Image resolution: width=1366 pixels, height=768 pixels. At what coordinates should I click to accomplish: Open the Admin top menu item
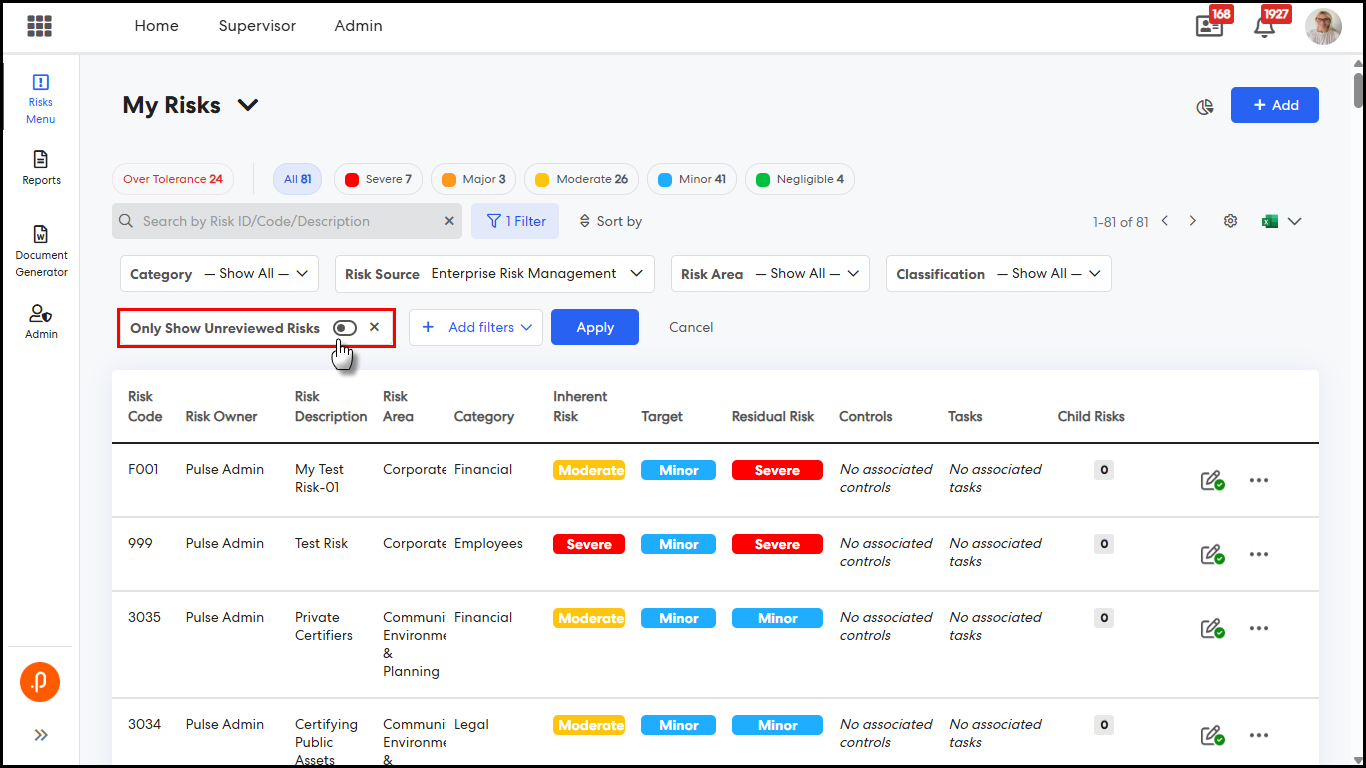pyautogui.click(x=358, y=26)
